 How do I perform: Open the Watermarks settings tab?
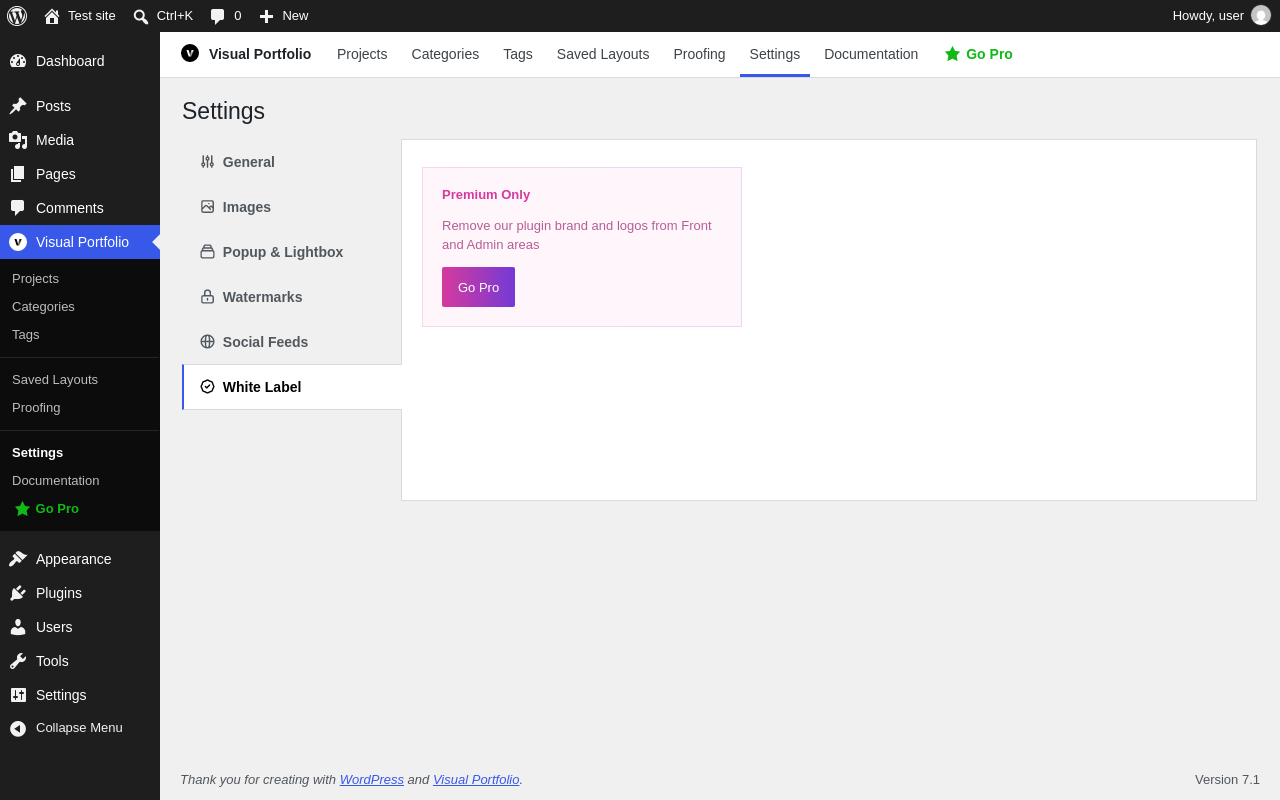[x=292, y=297]
